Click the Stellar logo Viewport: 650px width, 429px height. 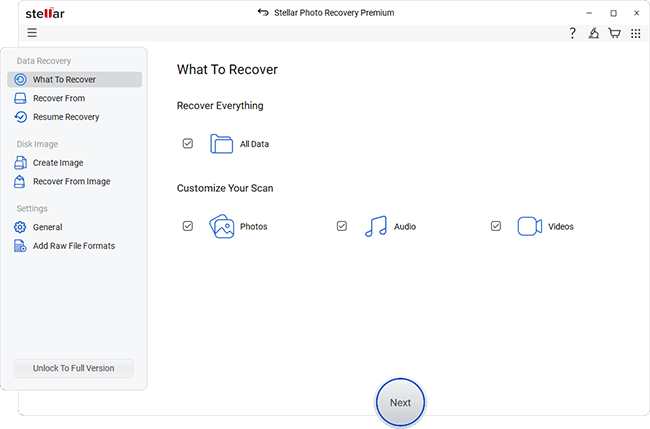click(45, 13)
